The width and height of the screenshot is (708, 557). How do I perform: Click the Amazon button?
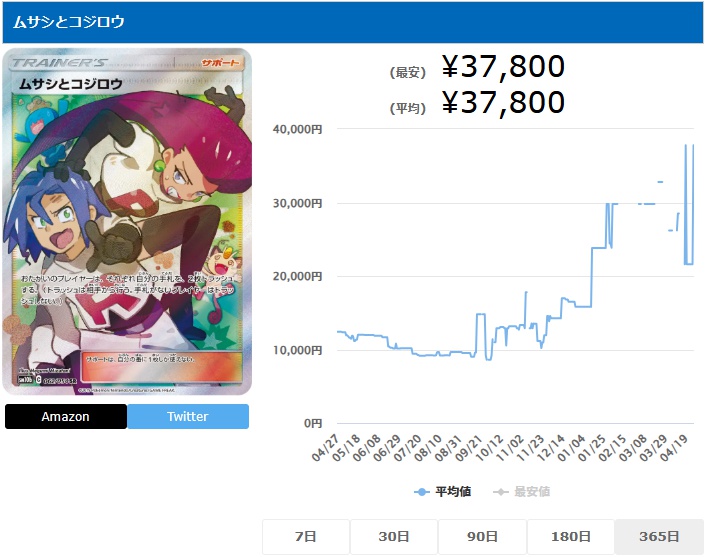point(65,416)
